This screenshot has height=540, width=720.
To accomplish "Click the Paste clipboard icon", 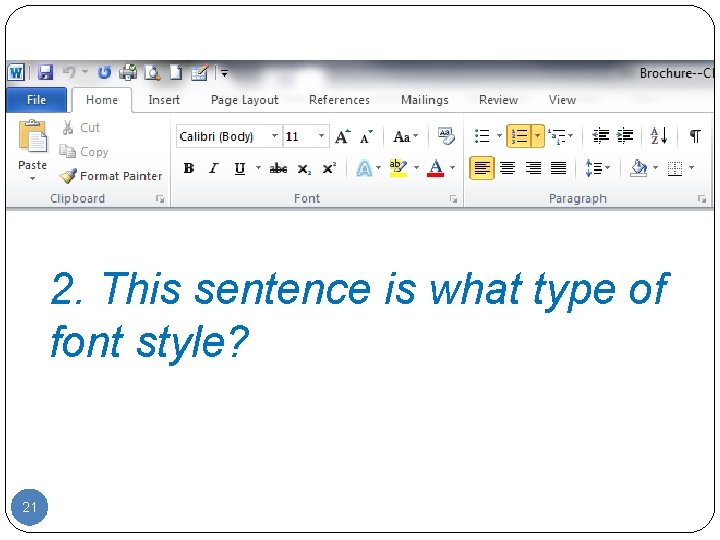I will pyautogui.click(x=32, y=136).
